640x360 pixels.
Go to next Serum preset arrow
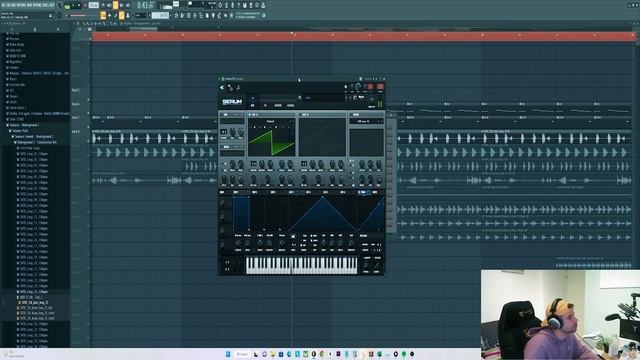coord(350,98)
